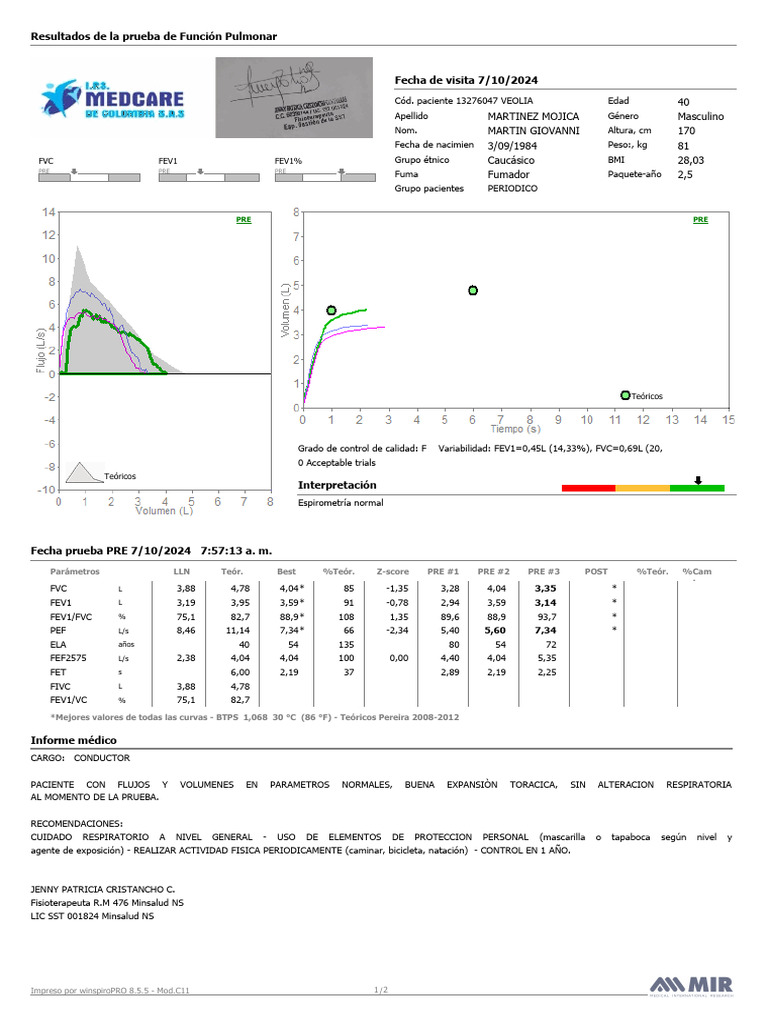Click the green theoretical marker at 6 seconds
The height and width of the screenshot is (1024, 768).
coord(473,291)
